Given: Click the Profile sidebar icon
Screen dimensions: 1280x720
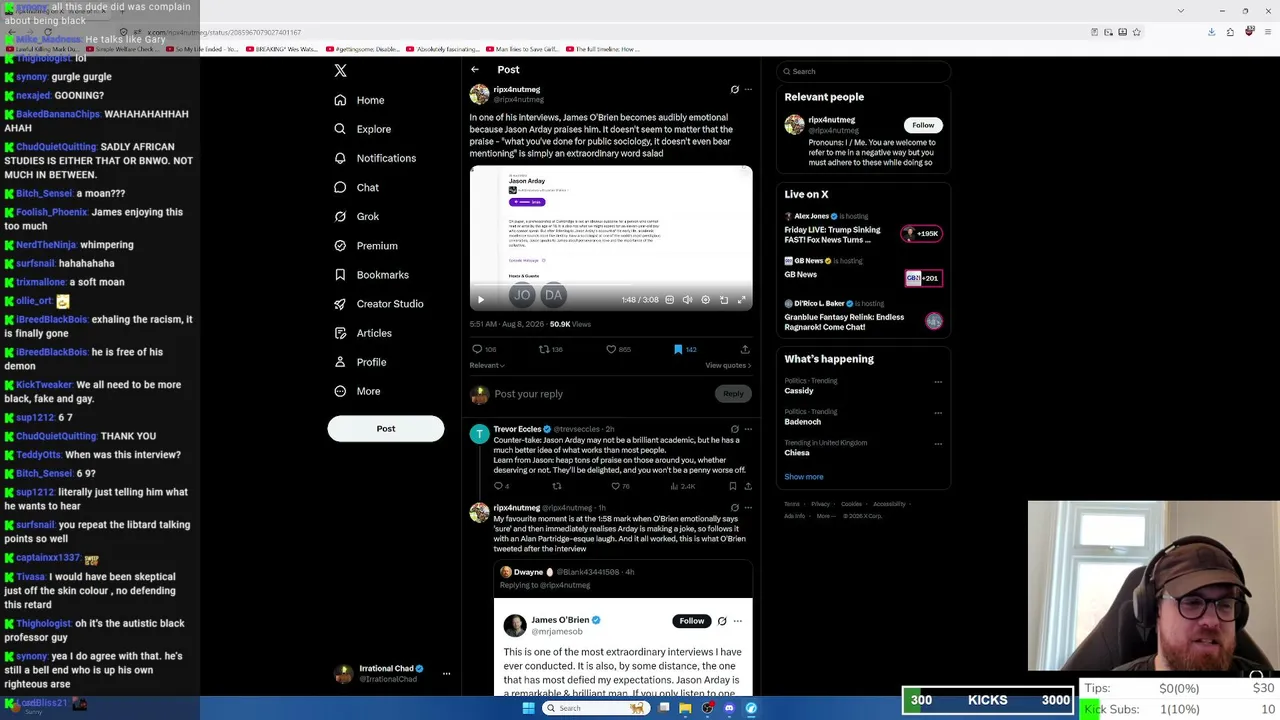Looking at the screenshot, I should [x=340, y=362].
